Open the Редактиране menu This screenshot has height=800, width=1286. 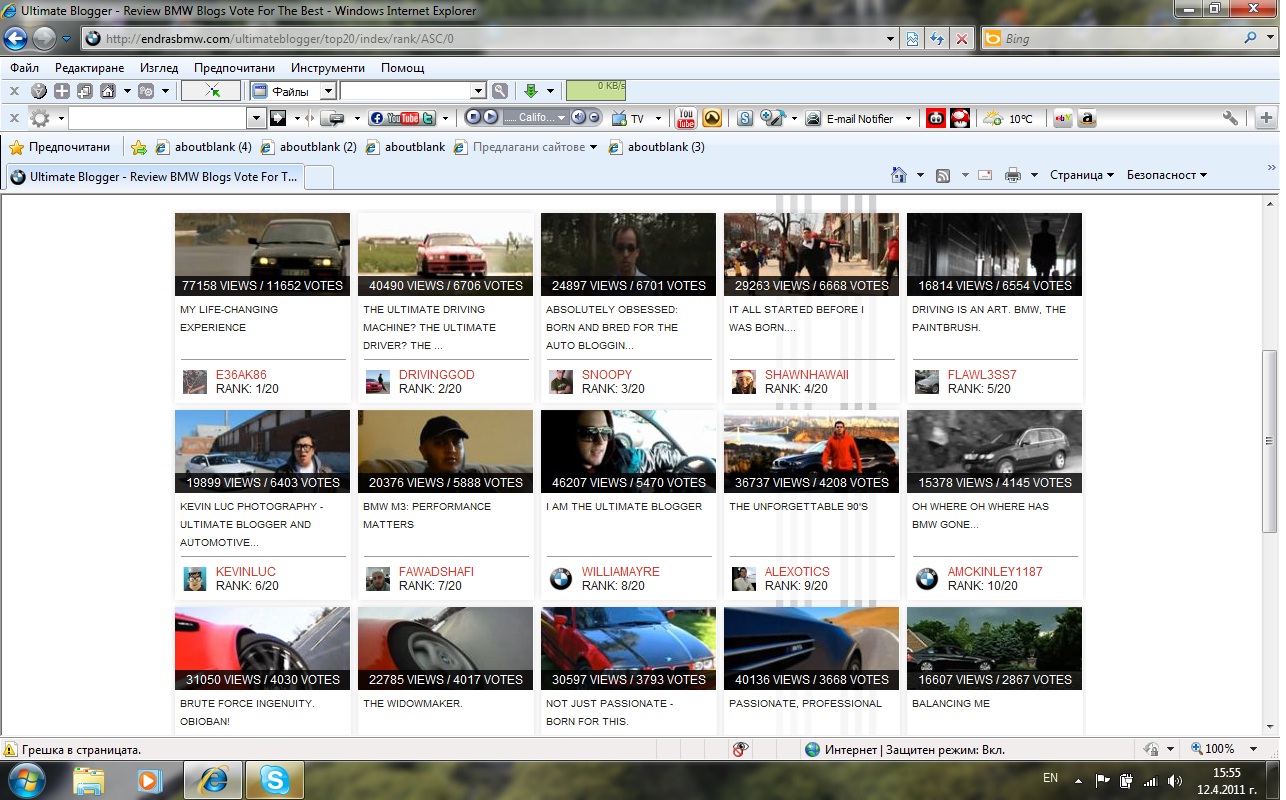point(90,68)
